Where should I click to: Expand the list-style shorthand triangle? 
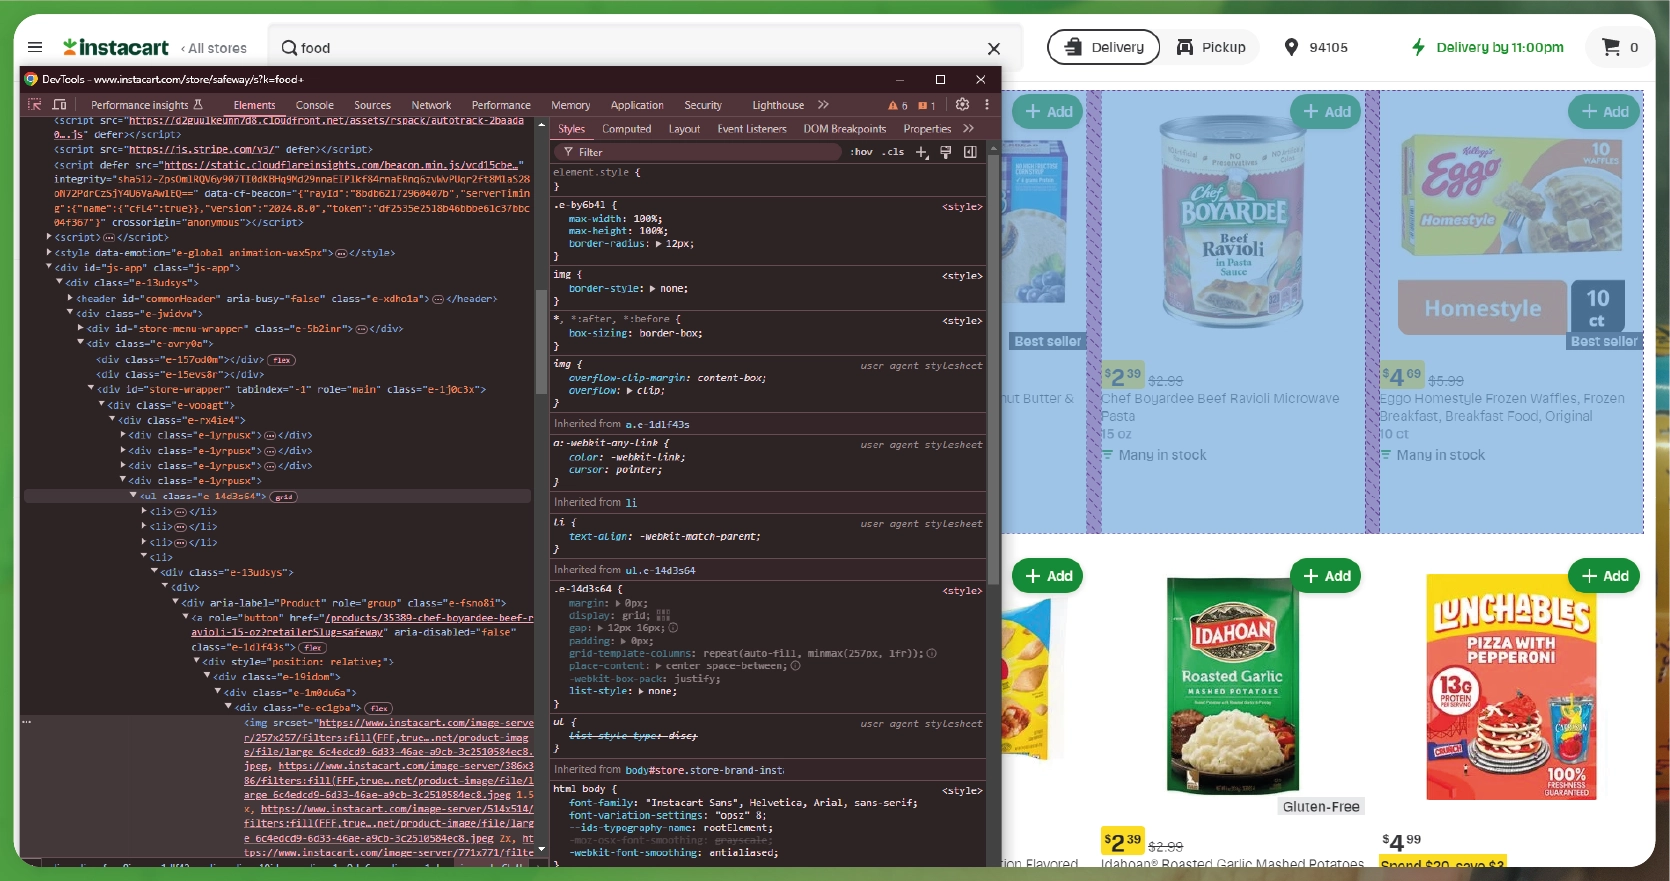pyautogui.click(x=641, y=691)
